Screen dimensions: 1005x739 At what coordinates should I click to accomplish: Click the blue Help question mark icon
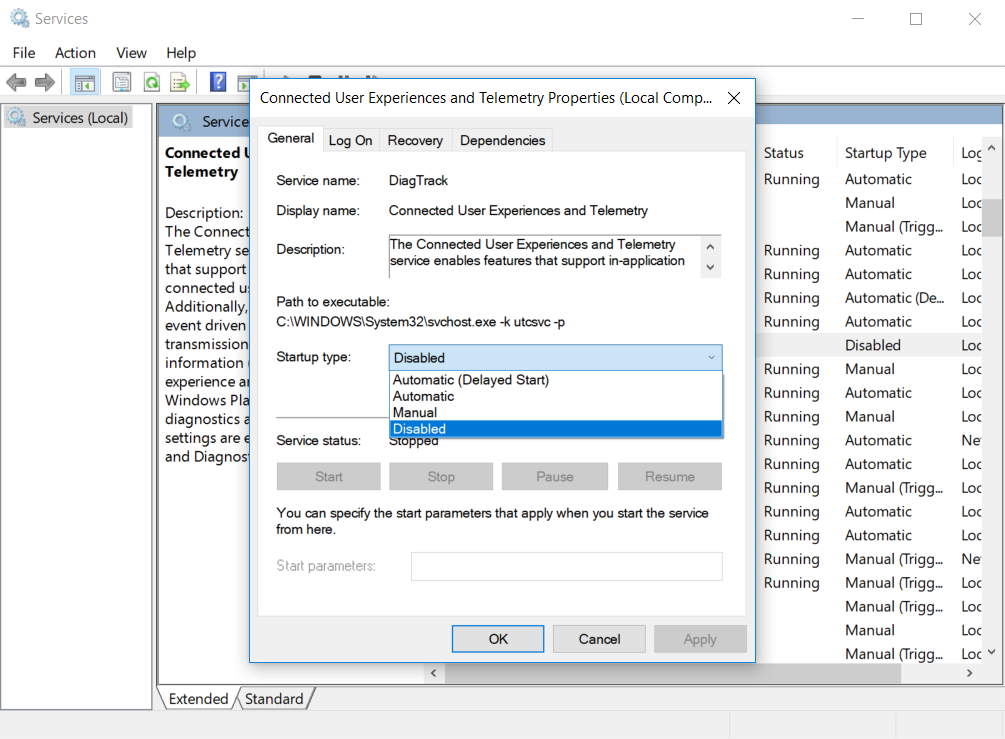(x=218, y=81)
